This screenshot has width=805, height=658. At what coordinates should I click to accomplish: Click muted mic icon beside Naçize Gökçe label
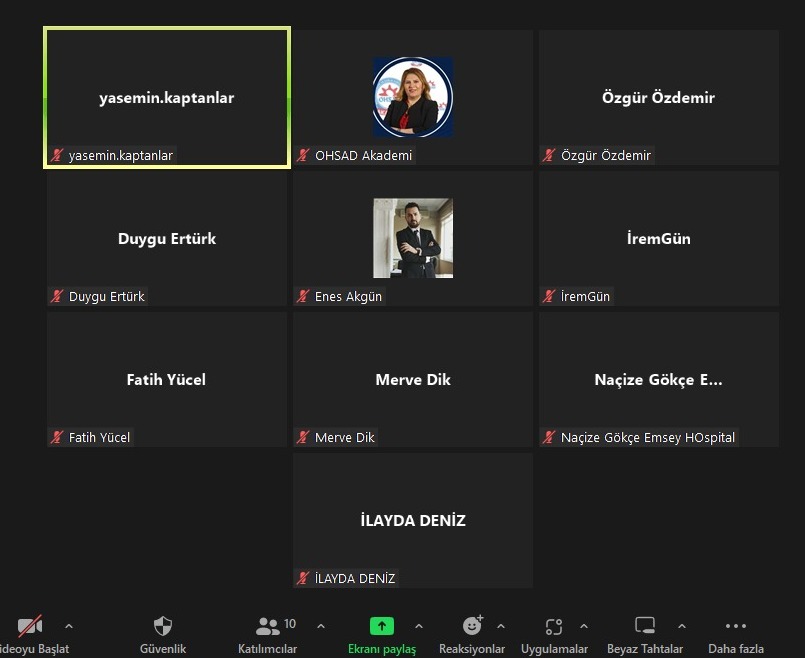coord(549,437)
